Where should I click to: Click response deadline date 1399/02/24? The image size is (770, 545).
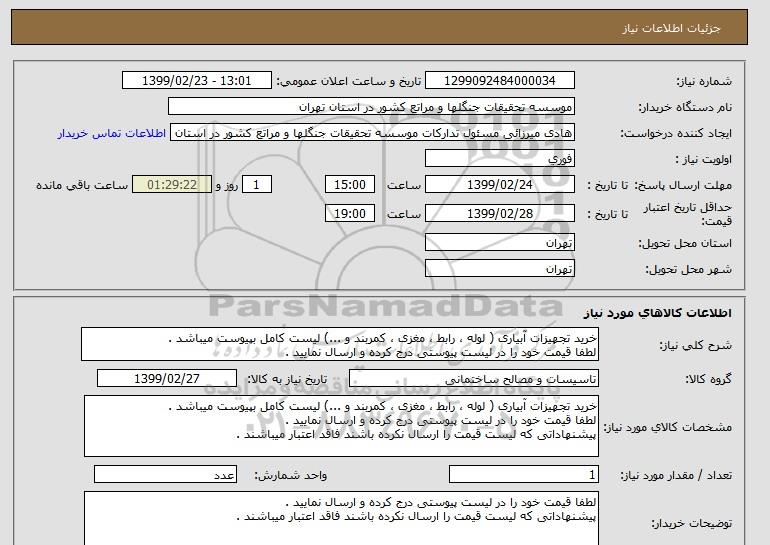click(499, 185)
